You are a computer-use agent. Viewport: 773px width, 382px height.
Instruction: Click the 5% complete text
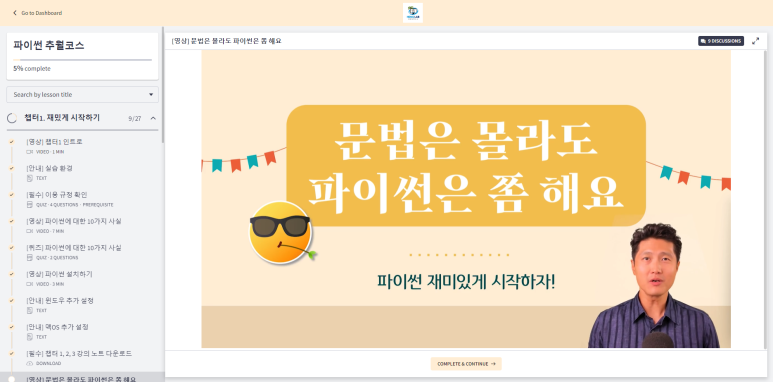(32, 69)
